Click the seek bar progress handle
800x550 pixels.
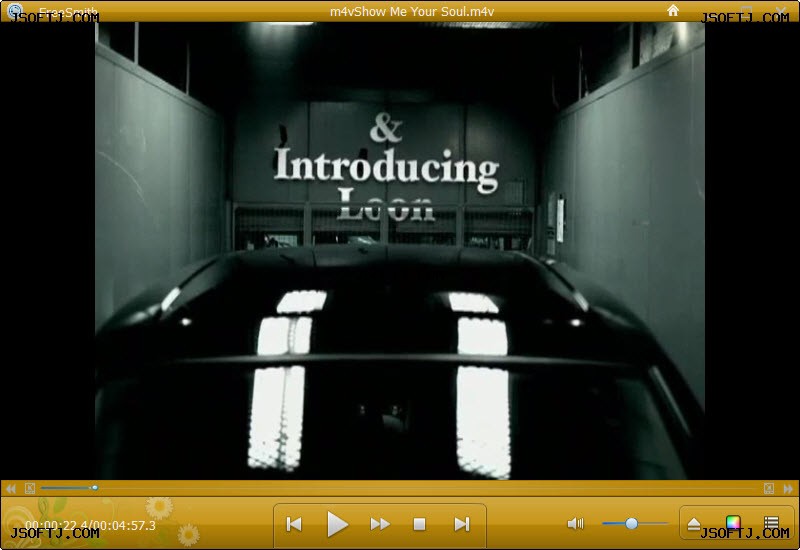[95, 488]
